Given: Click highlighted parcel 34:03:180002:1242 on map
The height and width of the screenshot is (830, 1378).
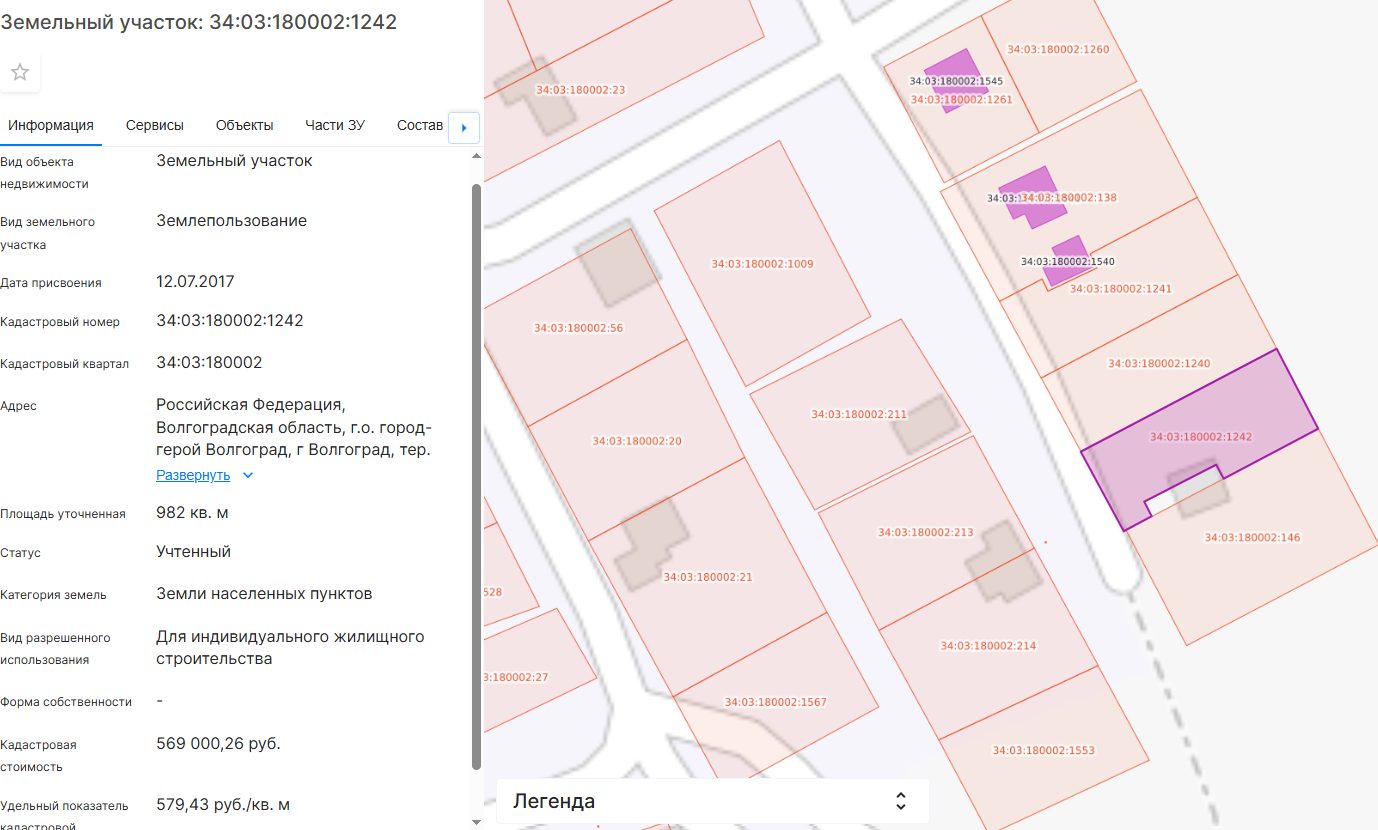Looking at the screenshot, I should click(1200, 436).
